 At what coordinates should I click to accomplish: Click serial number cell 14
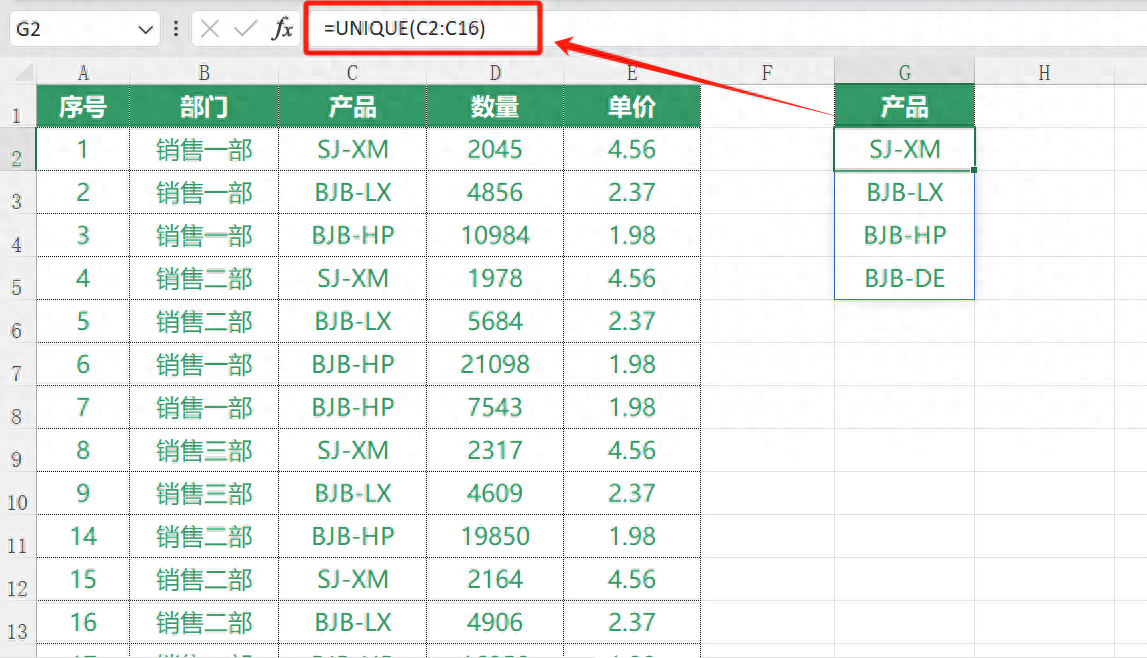(83, 537)
